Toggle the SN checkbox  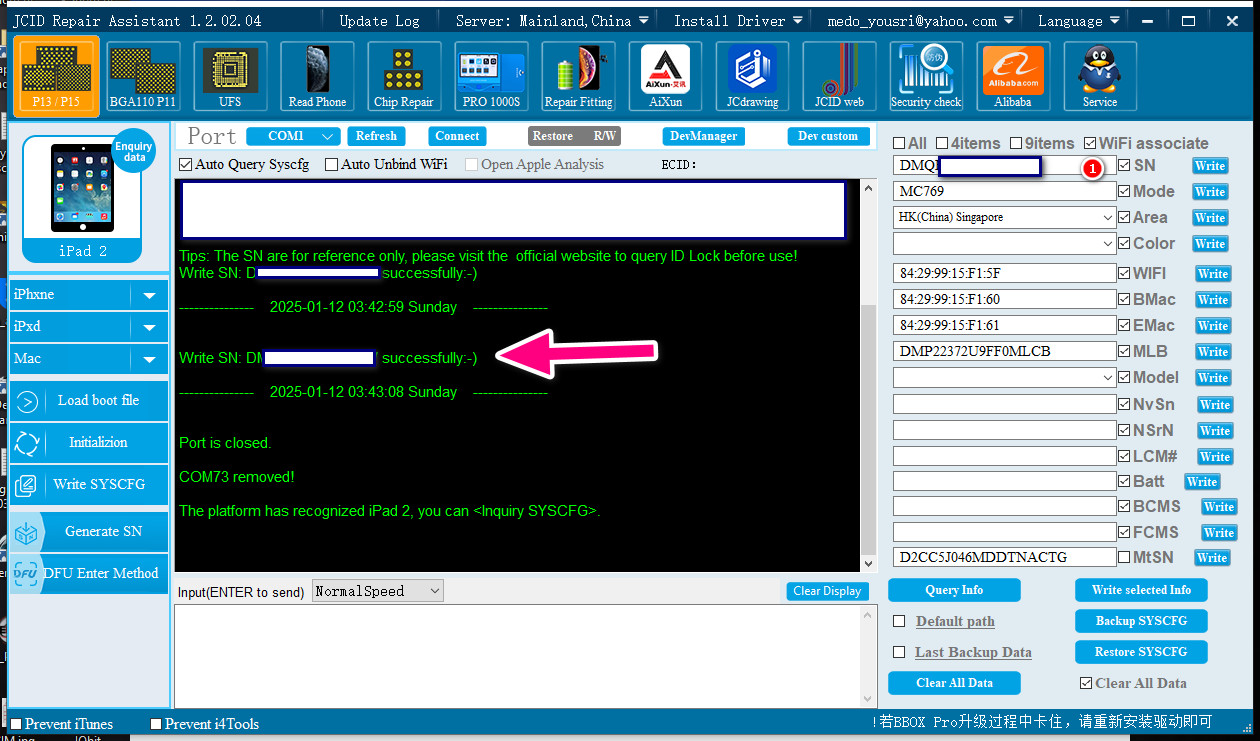point(1124,165)
